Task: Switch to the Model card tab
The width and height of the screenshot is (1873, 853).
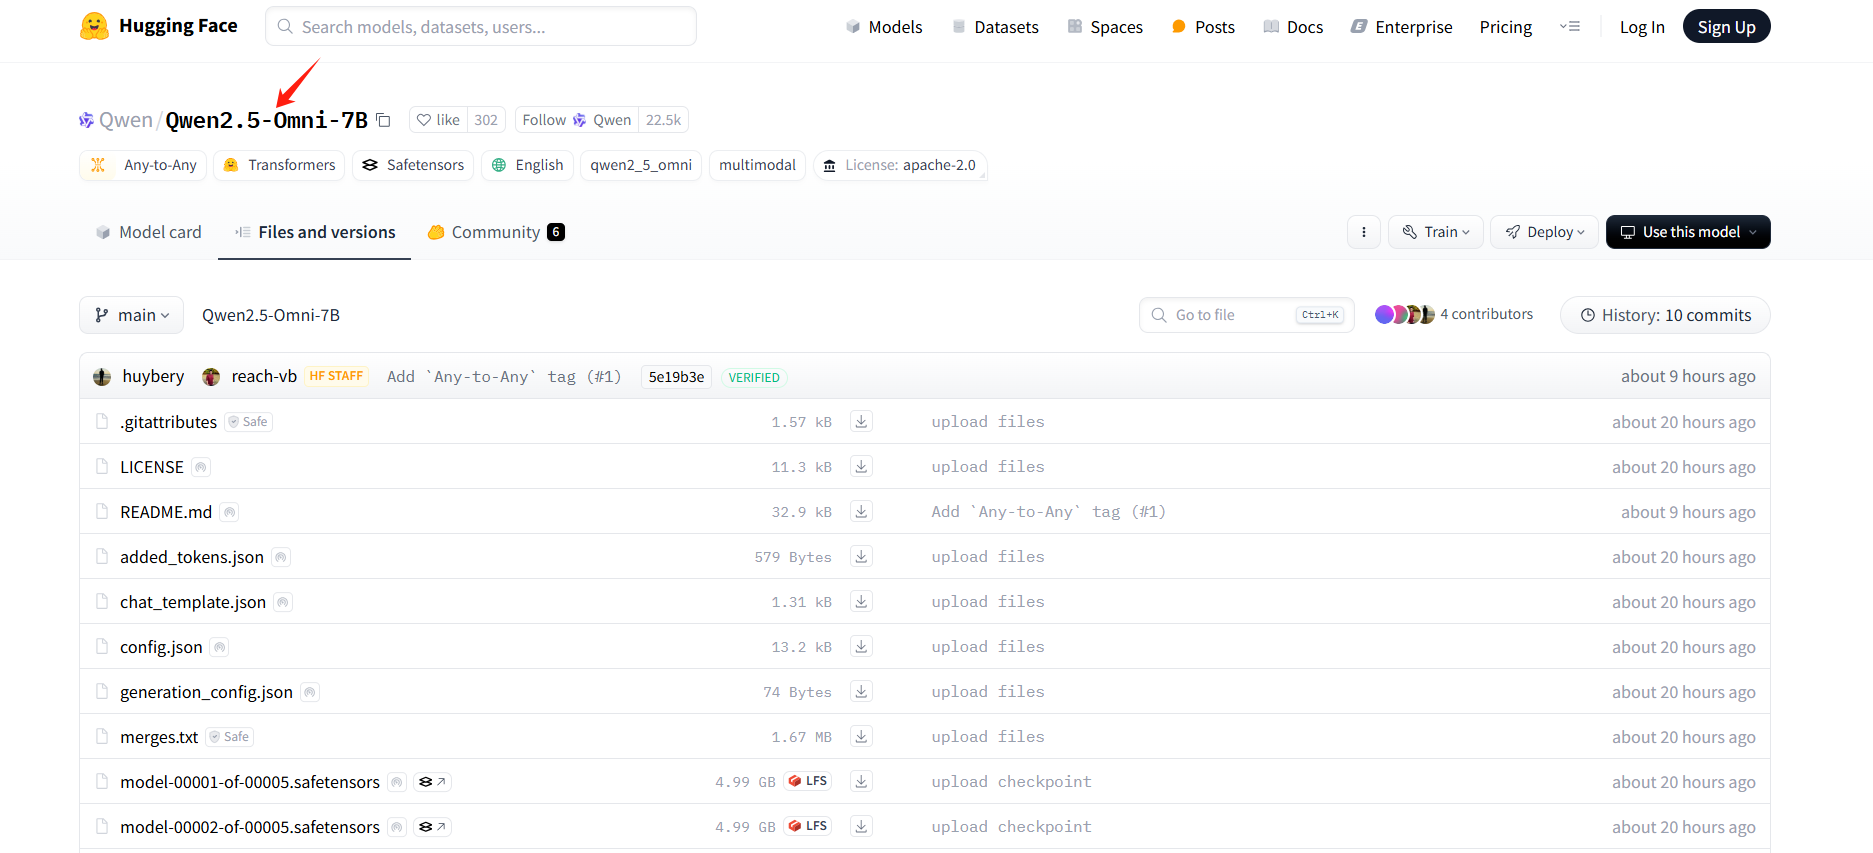Action: click(148, 232)
